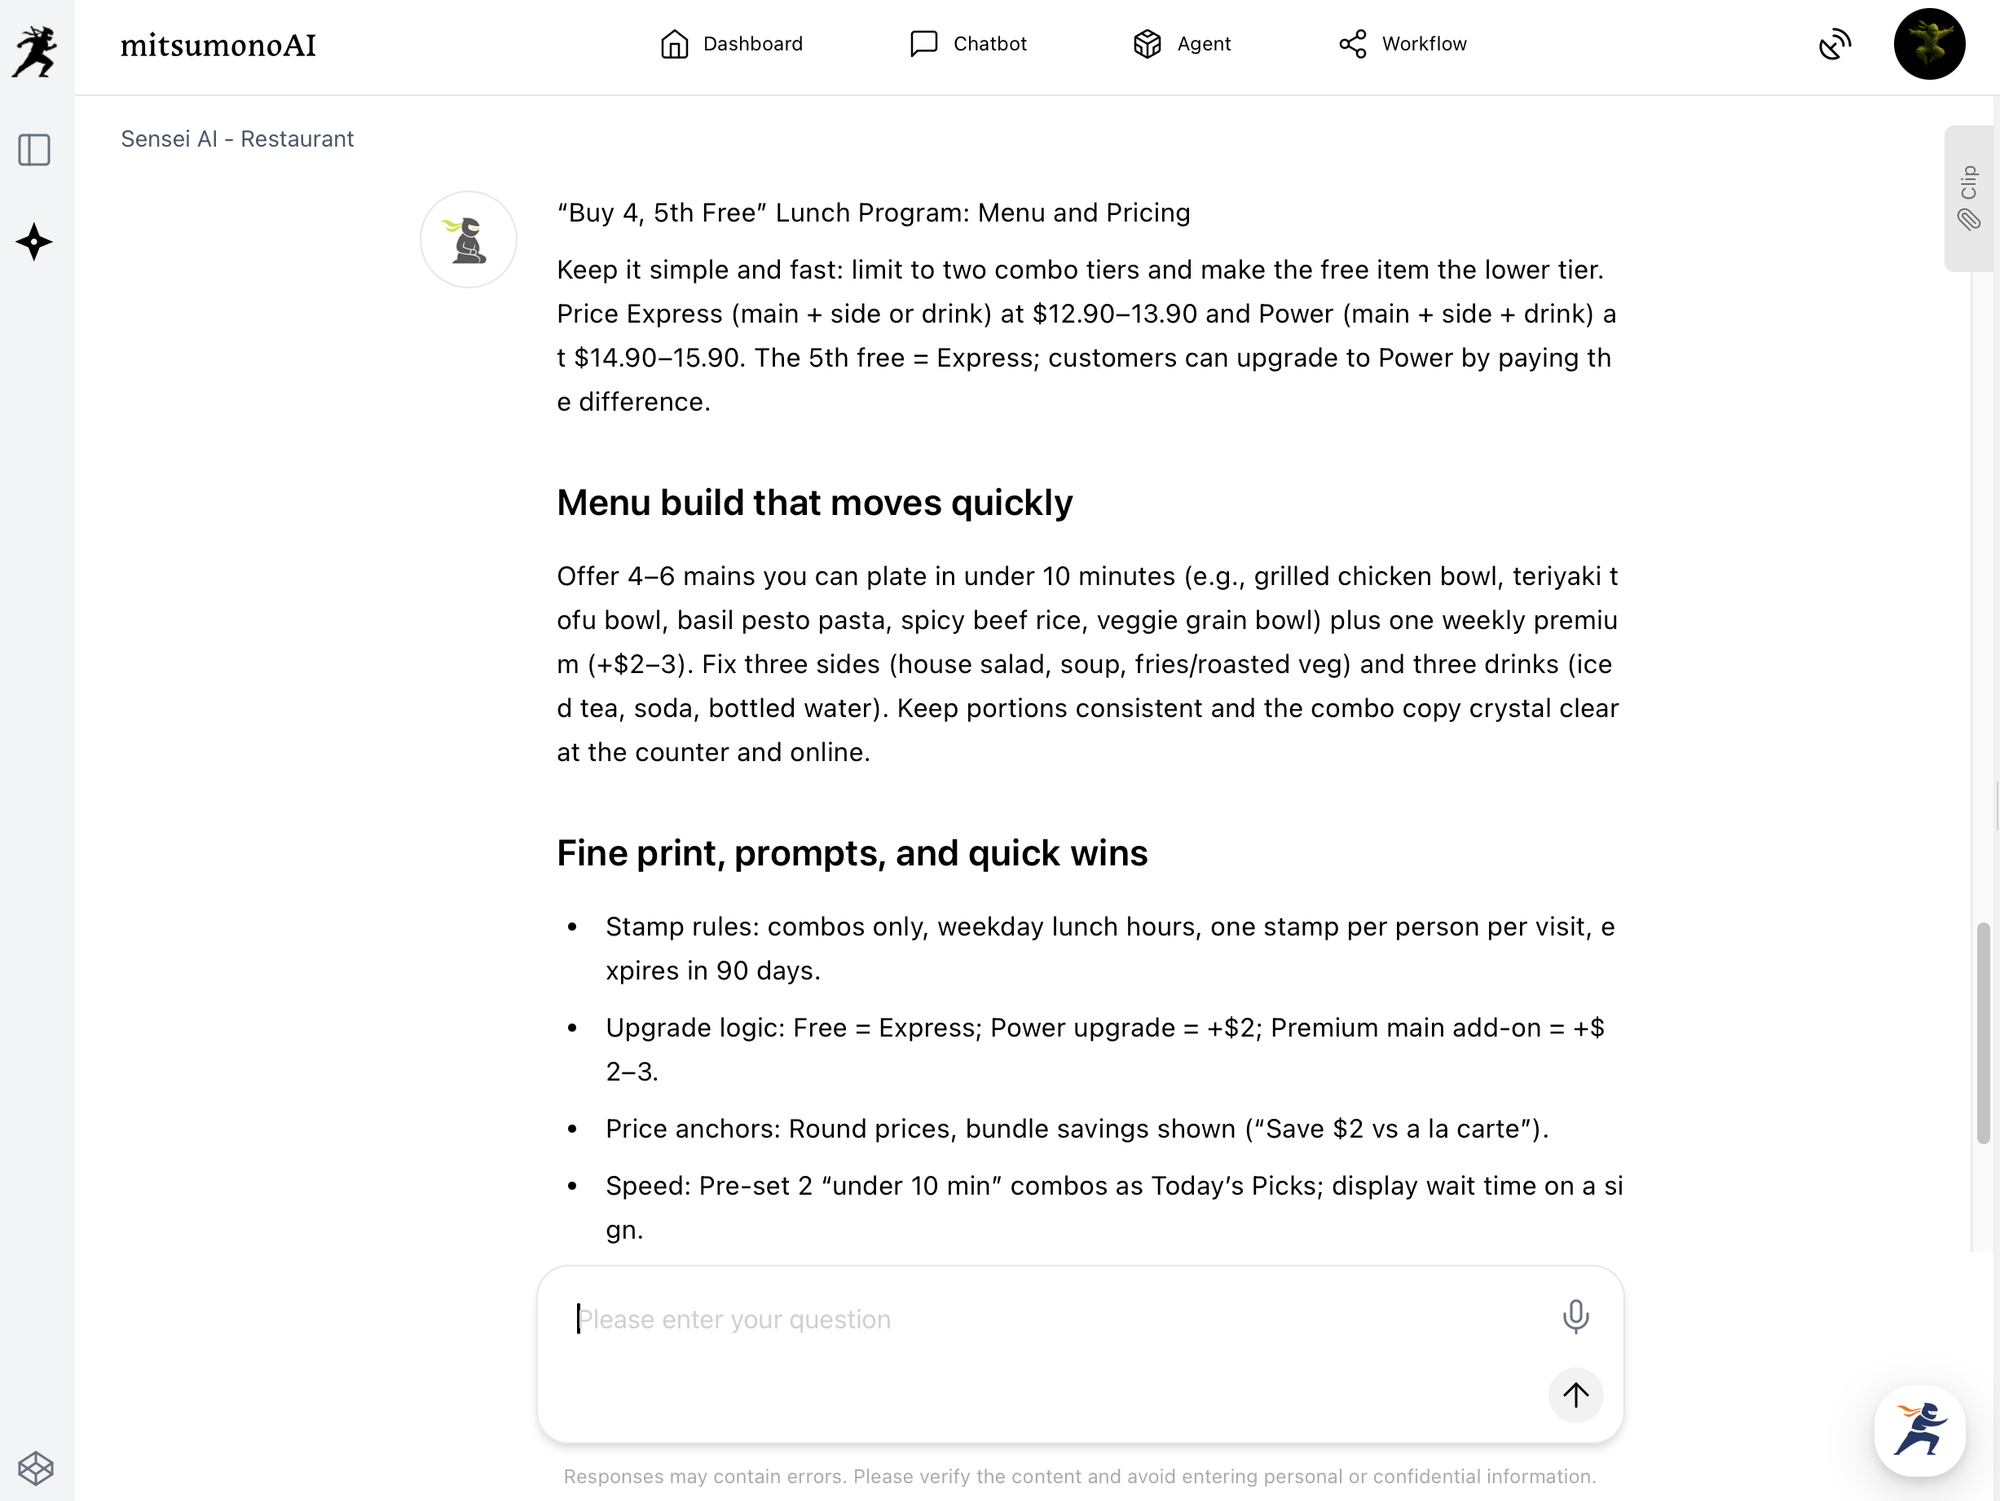Click the chat vertical scrollbar thumb
This screenshot has height=1501, width=2000.
tap(1983, 1034)
